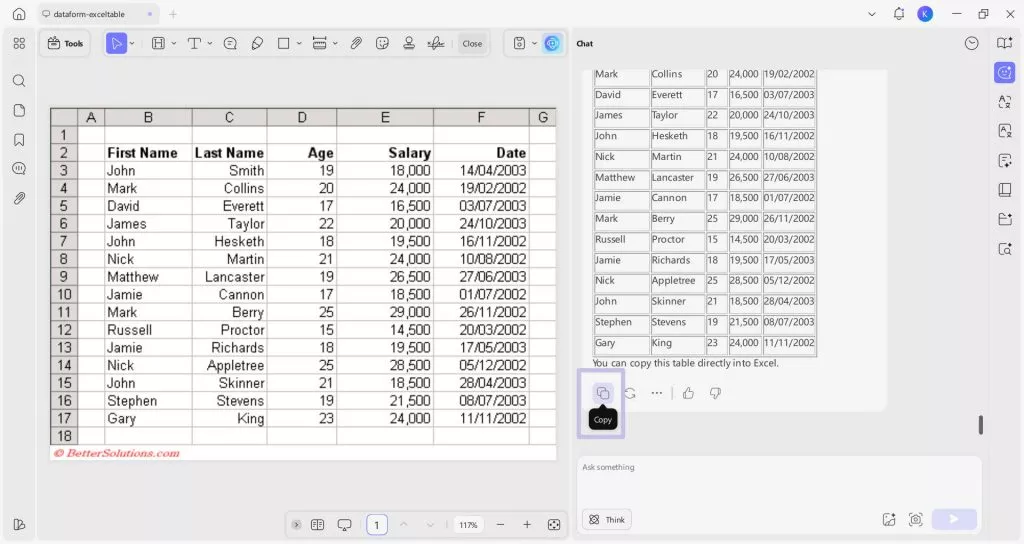1024x544 pixels.
Task: Zoom out with minus button
Action: [500, 524]
